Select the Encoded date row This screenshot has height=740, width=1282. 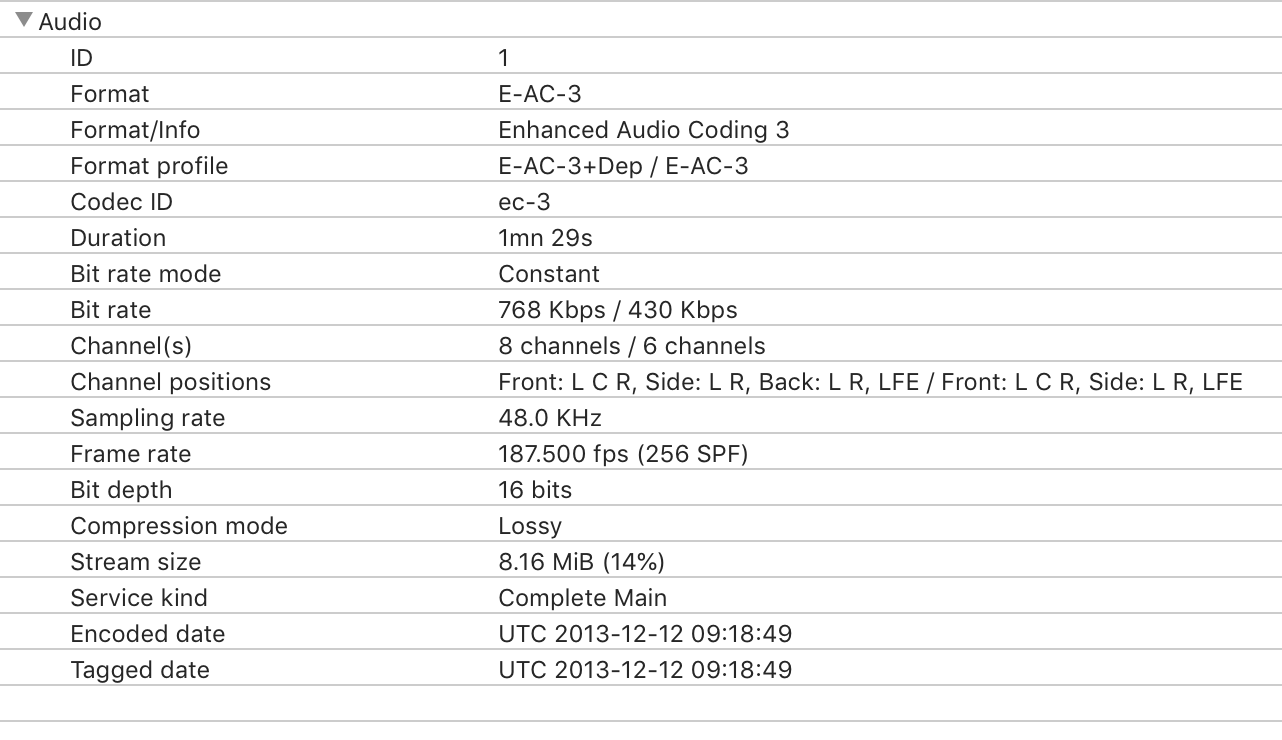641,633
